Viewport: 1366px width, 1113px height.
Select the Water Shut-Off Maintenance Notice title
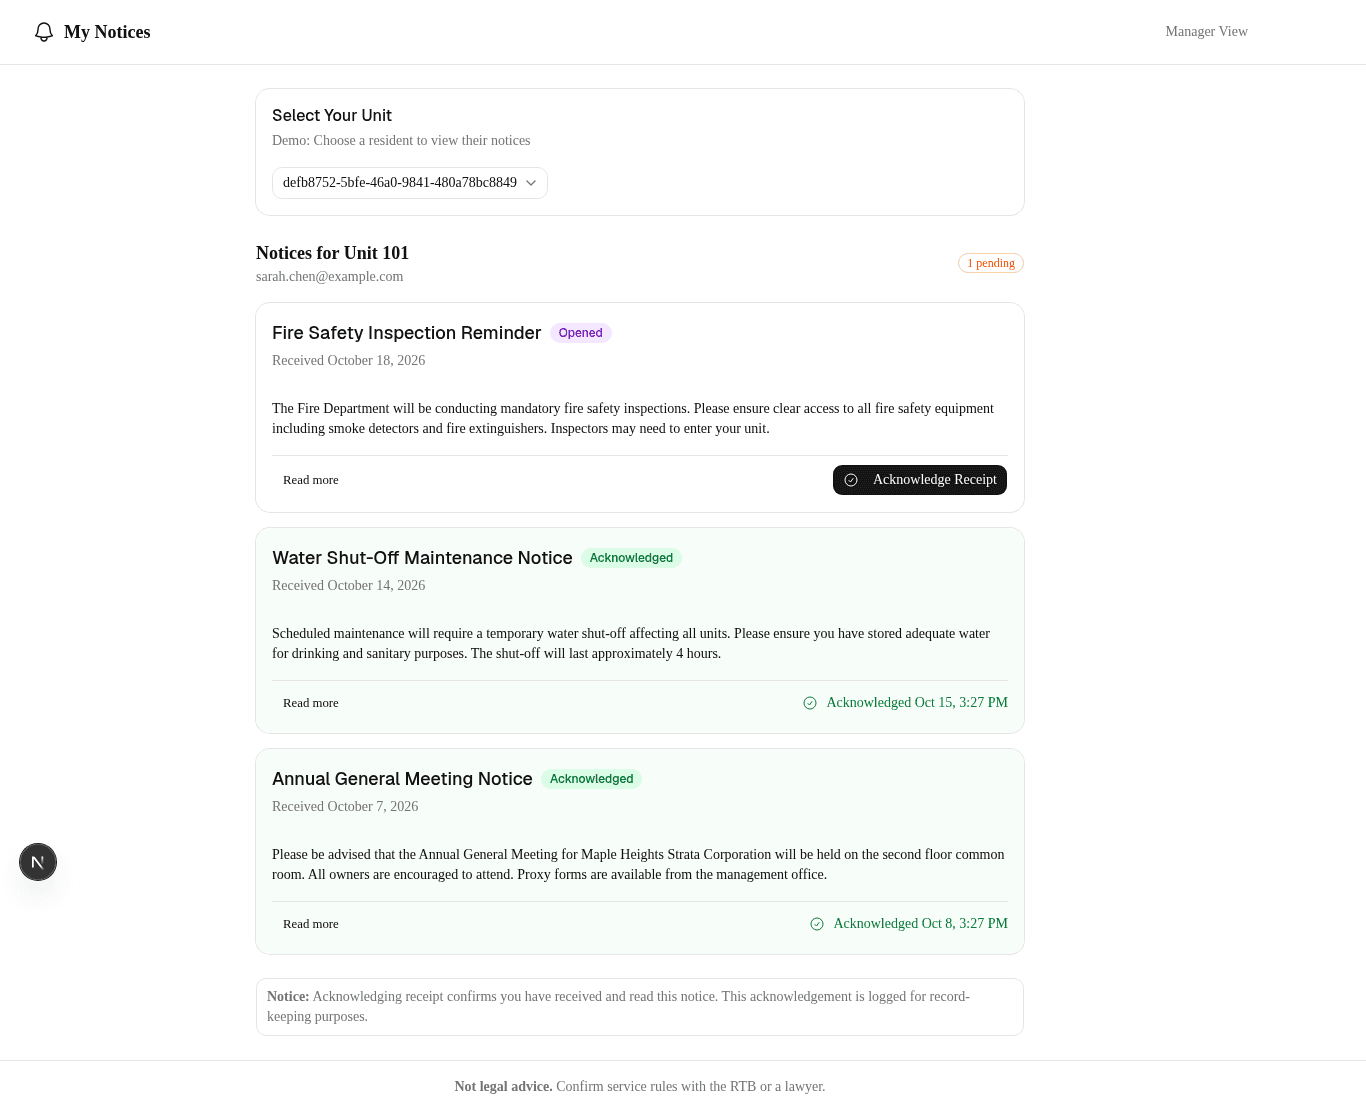coord(422,558)
